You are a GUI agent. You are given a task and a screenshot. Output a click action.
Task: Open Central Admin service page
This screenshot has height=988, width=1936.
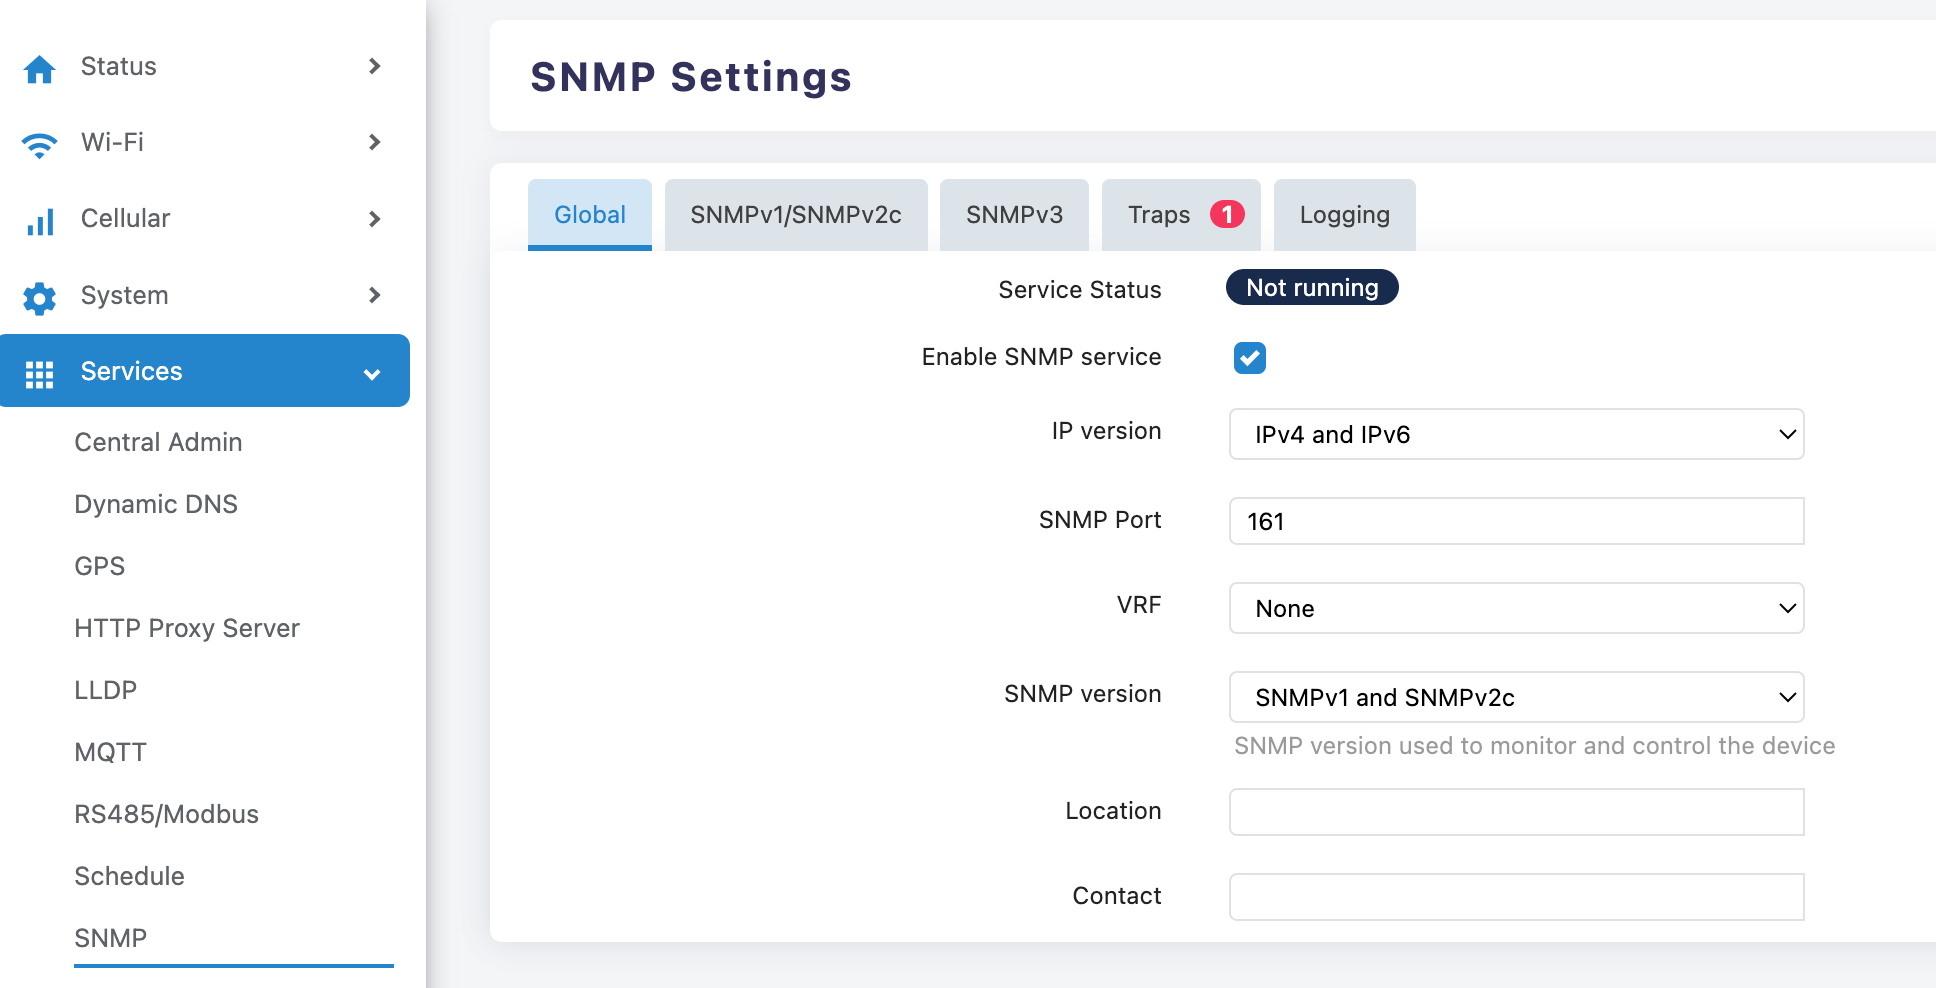[158, 442]
